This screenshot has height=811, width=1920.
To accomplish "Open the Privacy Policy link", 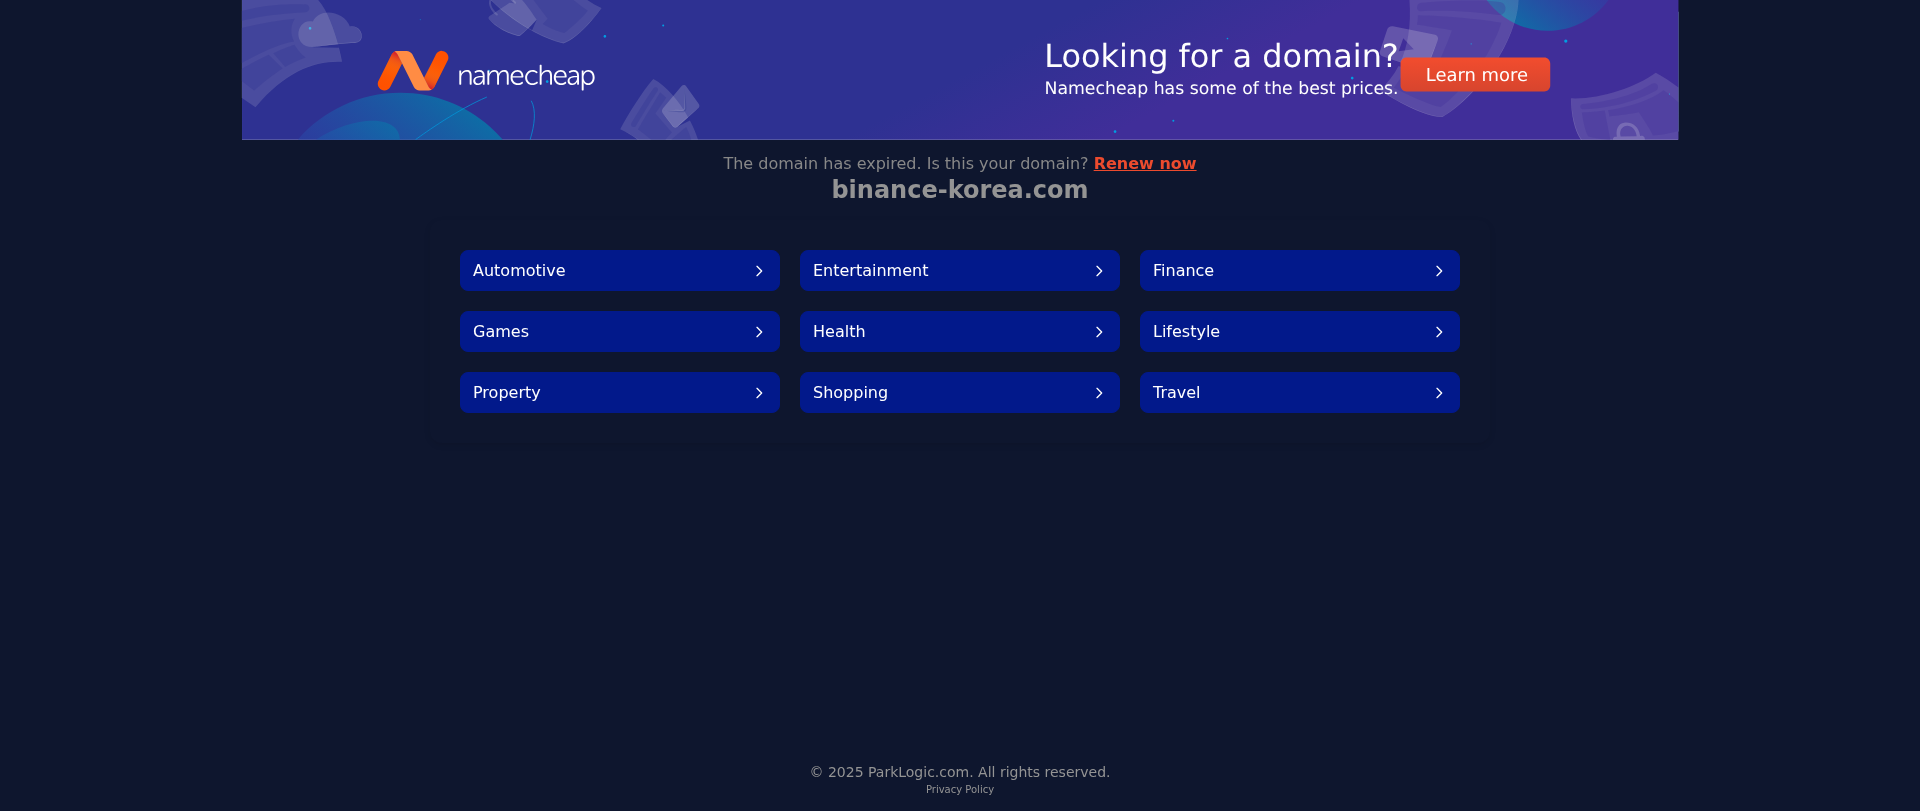I will 959,790.
